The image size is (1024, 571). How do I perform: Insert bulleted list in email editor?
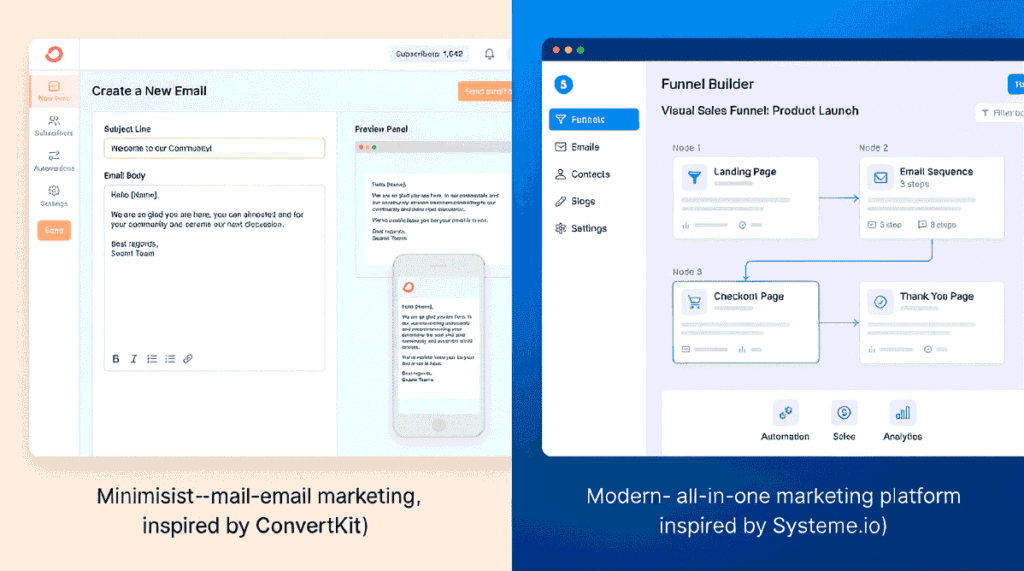[152, 359]
